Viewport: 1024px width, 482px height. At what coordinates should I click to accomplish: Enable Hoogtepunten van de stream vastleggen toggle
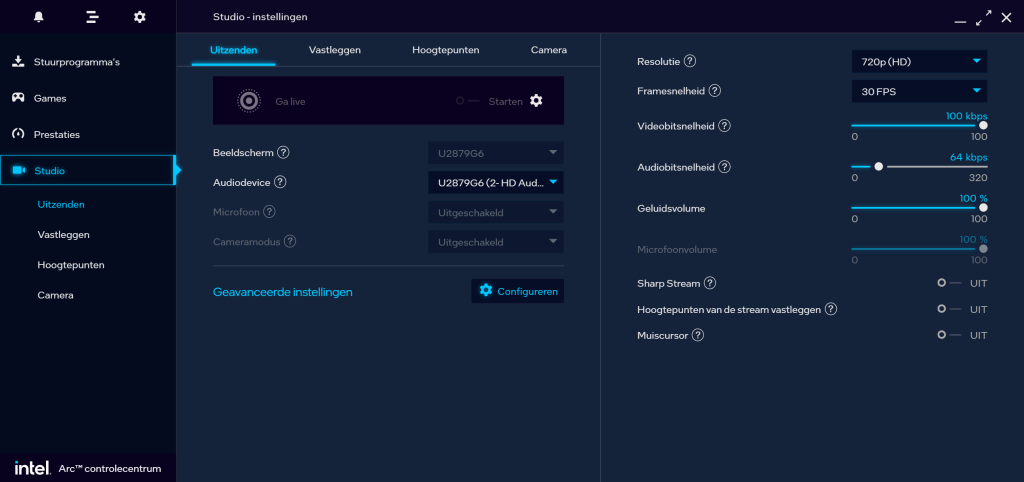point(950,308)
